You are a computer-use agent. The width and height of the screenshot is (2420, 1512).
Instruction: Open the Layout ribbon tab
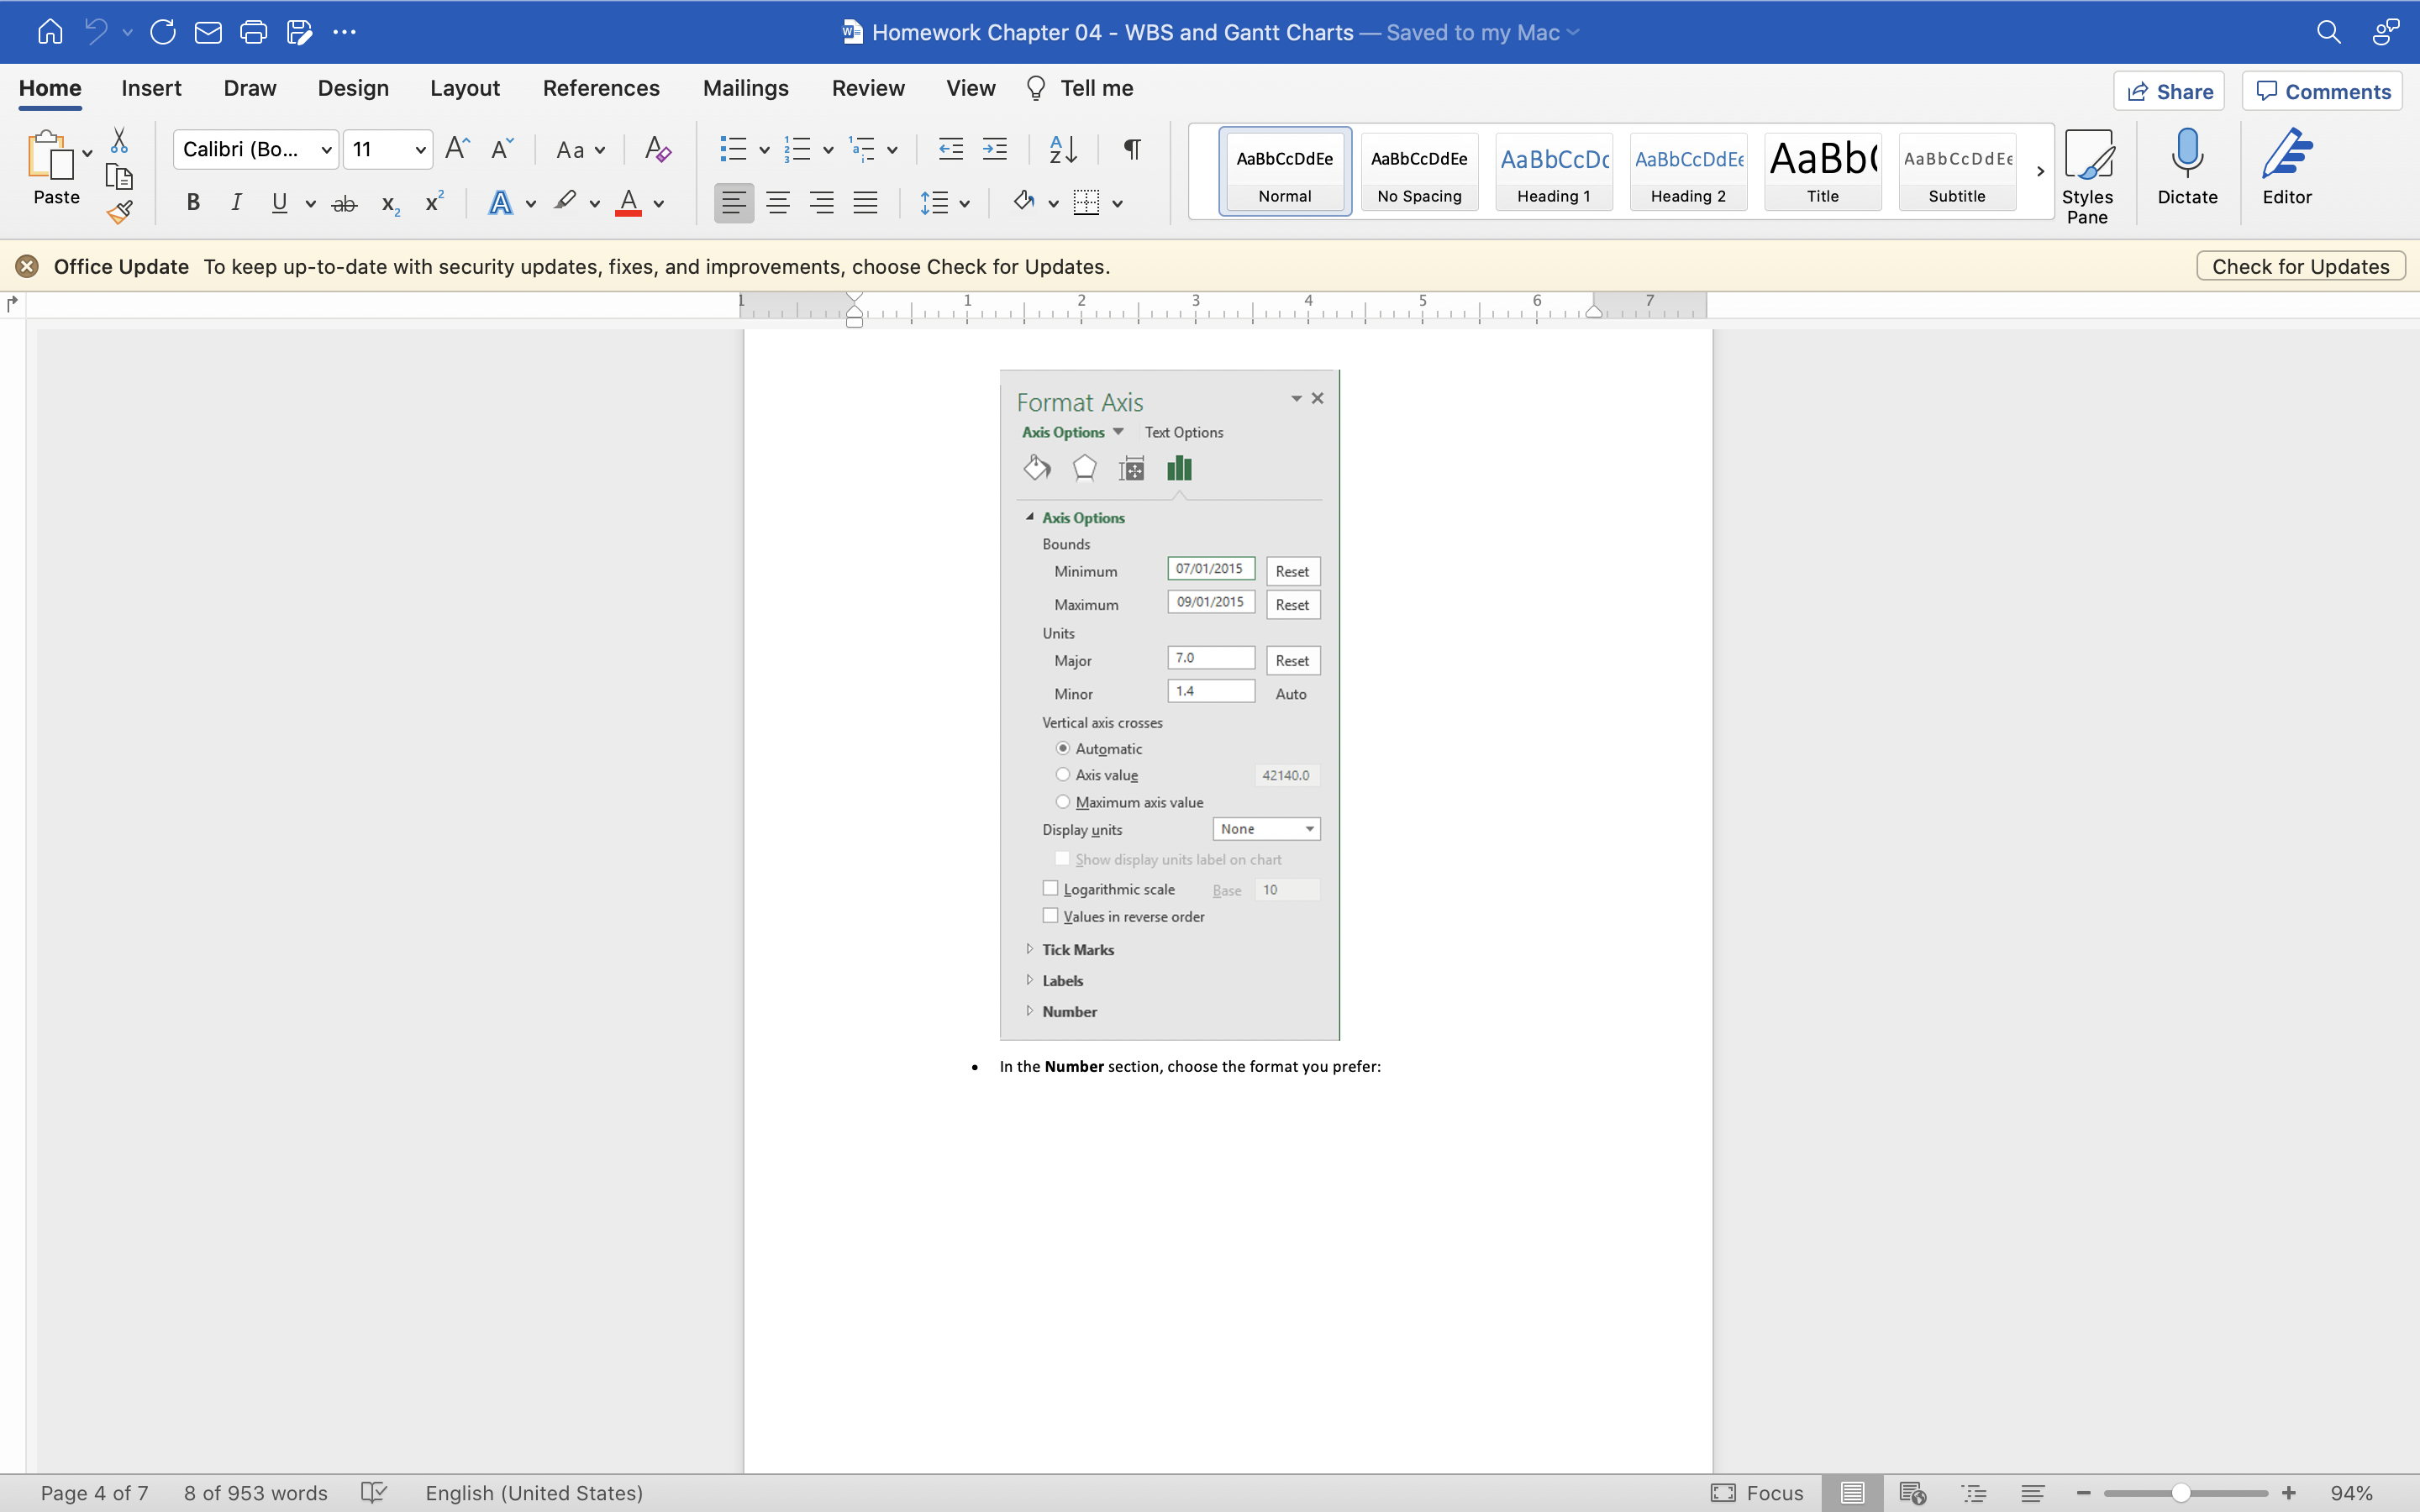tap(465, 88)
